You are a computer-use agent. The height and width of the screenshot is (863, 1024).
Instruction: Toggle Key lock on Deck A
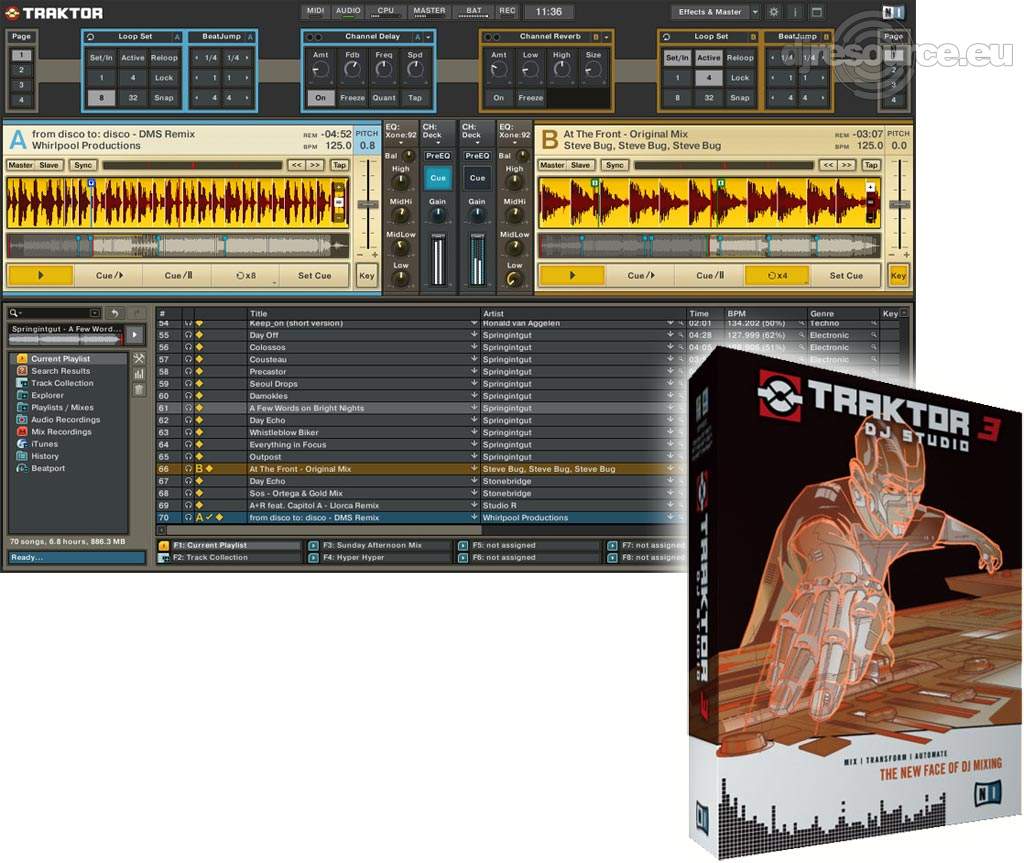point(366,275)
